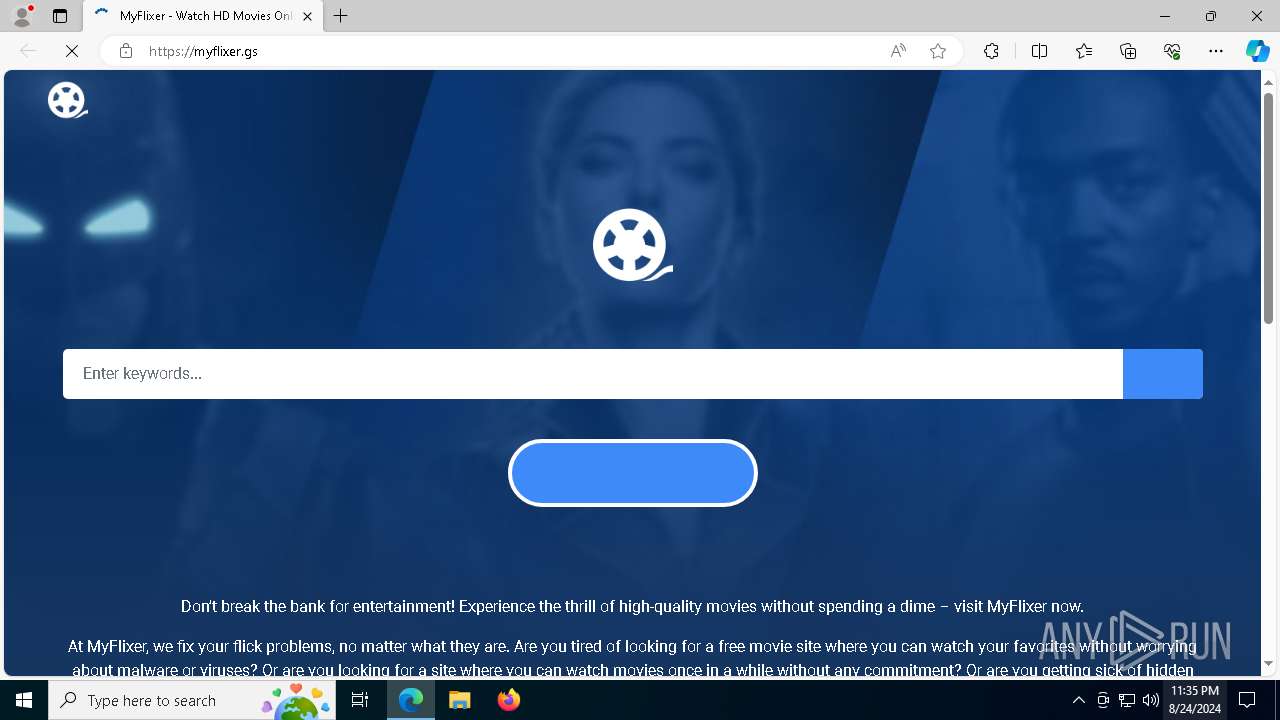
Task: View site information lock icon
Action: [x=126, y=51]
